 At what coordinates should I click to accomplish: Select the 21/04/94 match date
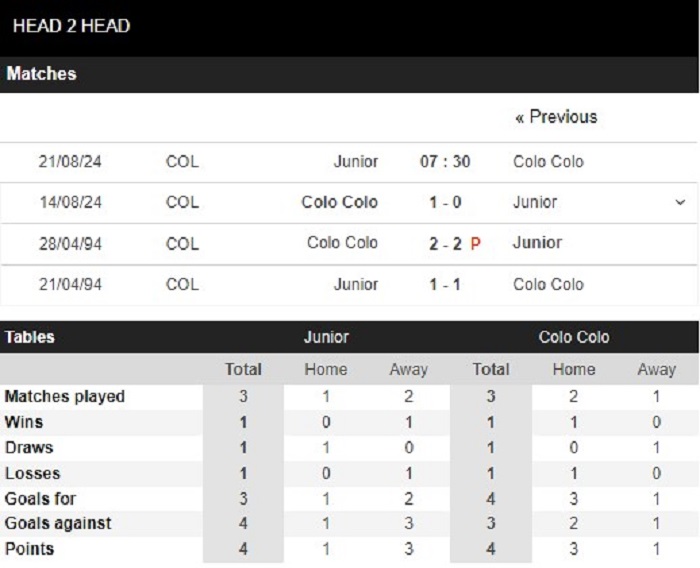70,284
